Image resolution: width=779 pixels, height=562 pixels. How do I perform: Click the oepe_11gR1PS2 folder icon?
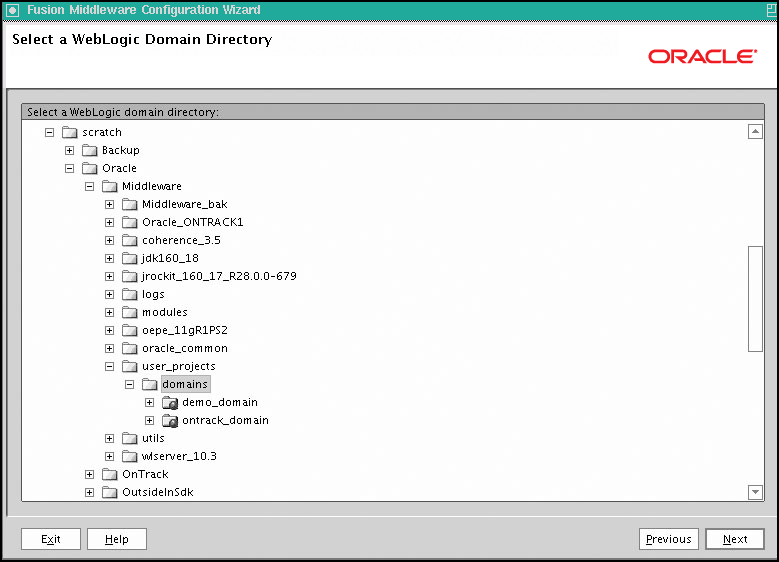point(130,330)
